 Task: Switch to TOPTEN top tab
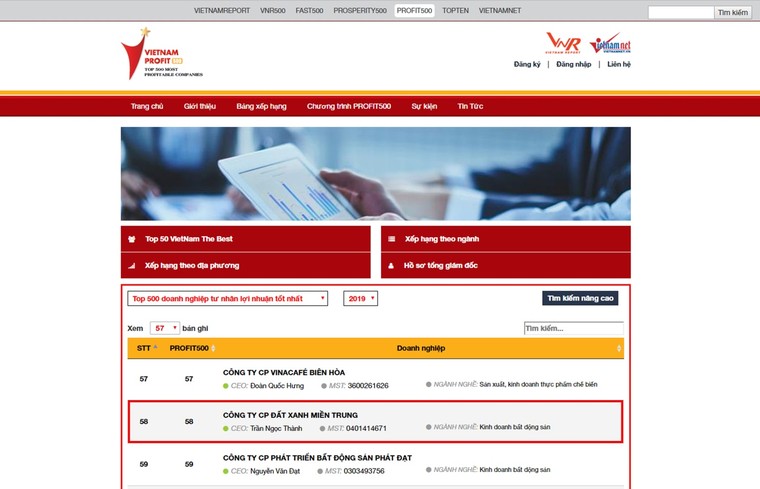tap(455, 11)
